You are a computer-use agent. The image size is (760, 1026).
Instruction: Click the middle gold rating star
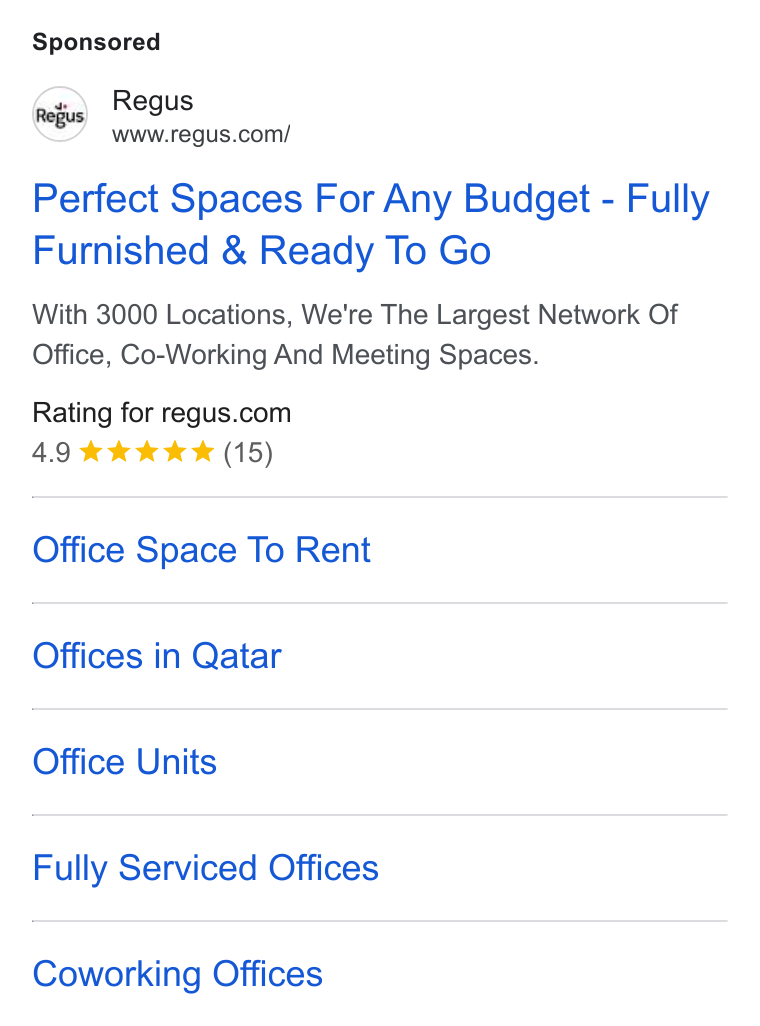[x=147, y=451]
